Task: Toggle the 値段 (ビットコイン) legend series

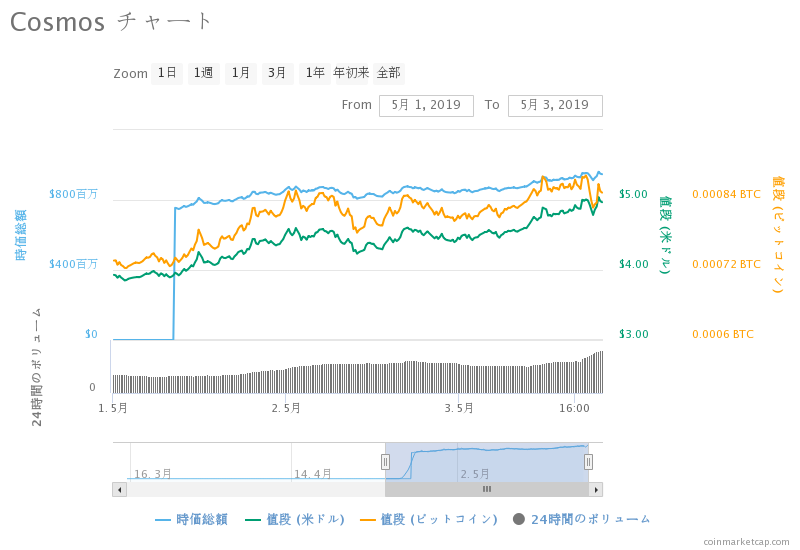Action: click(429, 519)
